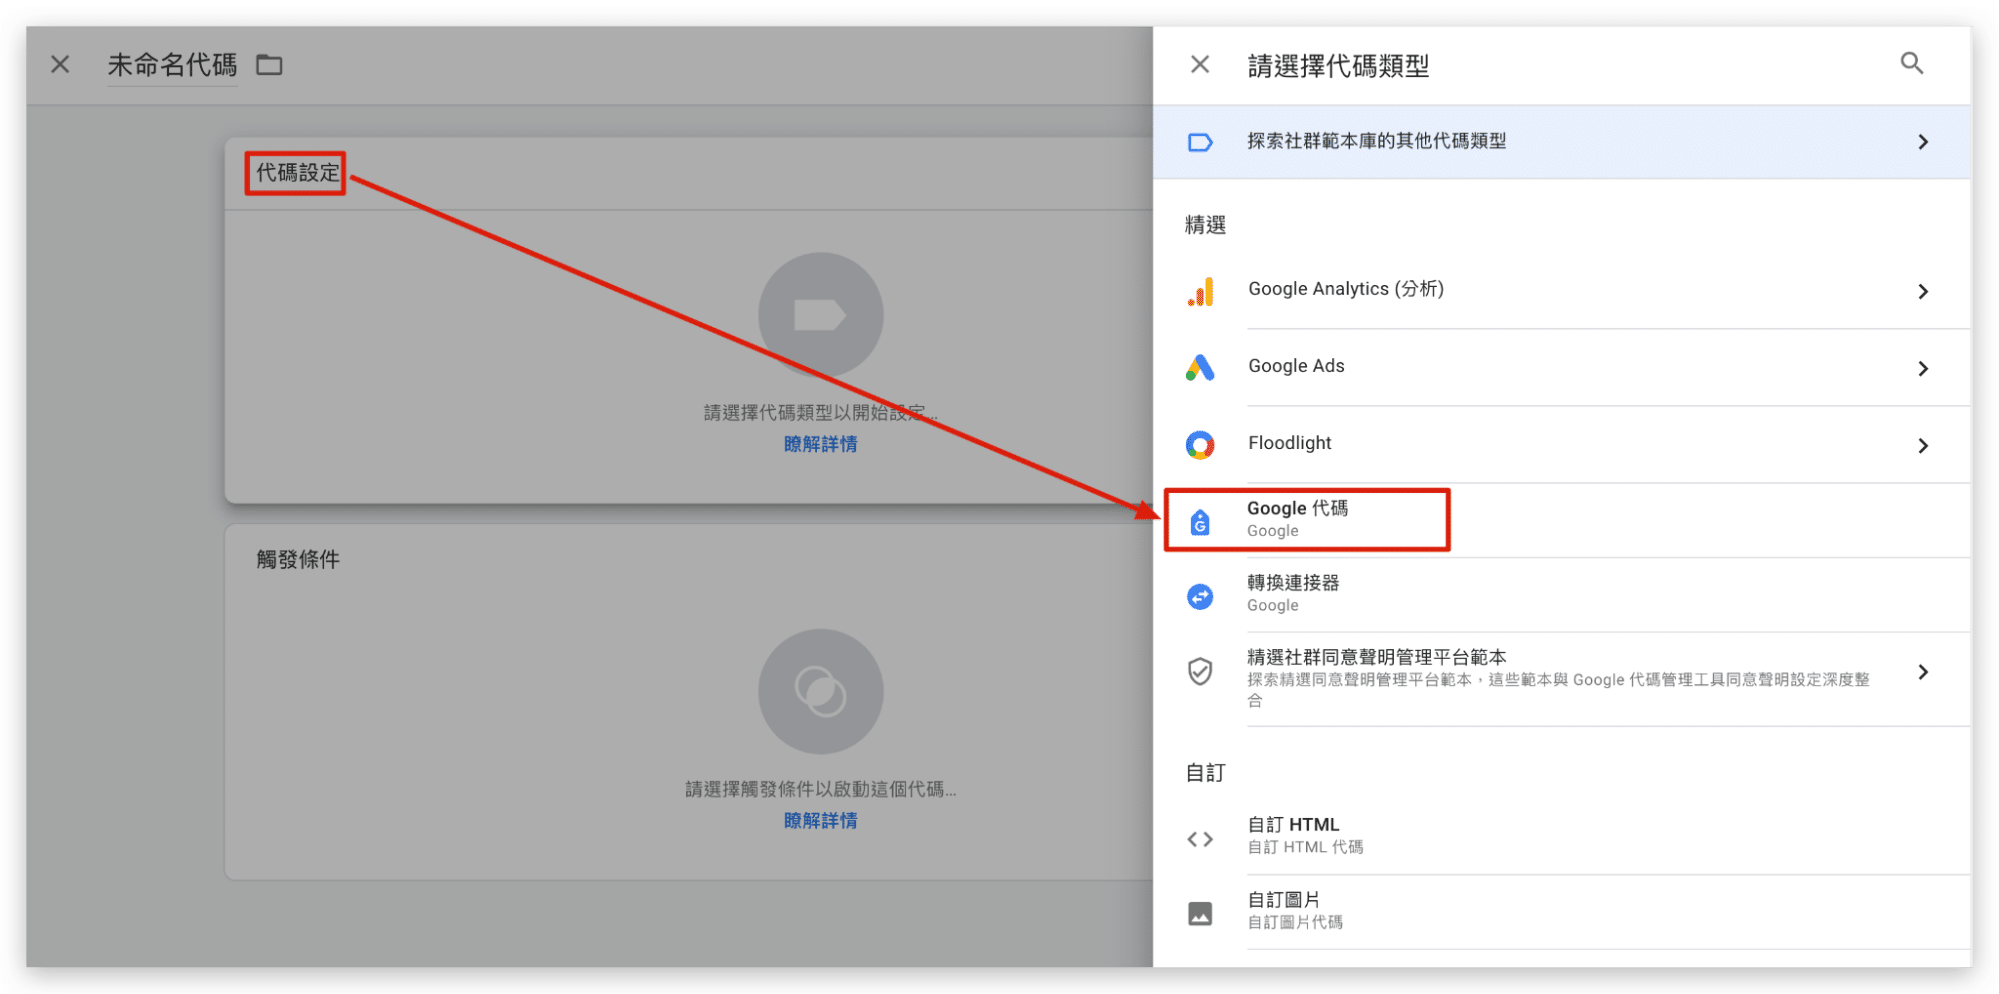Open 探索社群範本庫的其他代碼類型 chevron
This screenshot has width=1999, height=994.
pyautogui.click(x=1922, y=142)
